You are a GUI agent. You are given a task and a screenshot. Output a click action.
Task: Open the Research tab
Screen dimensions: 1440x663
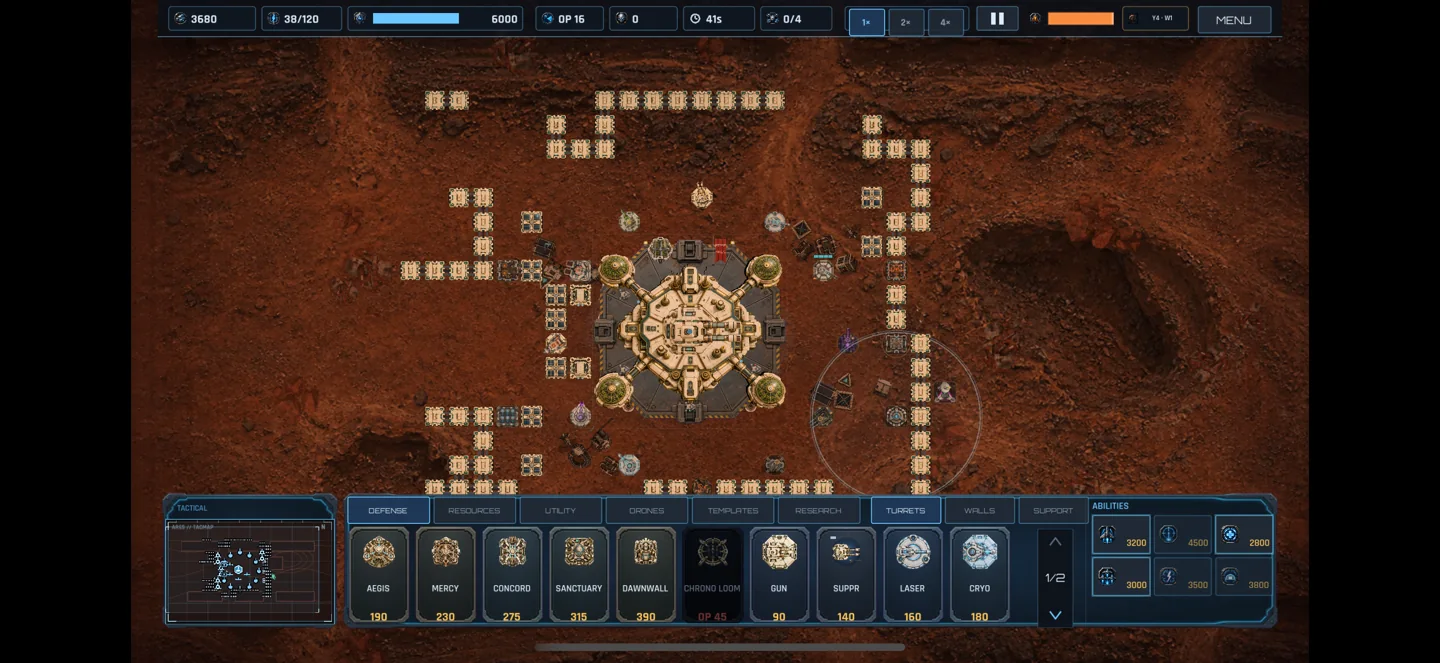pos(818,510)
